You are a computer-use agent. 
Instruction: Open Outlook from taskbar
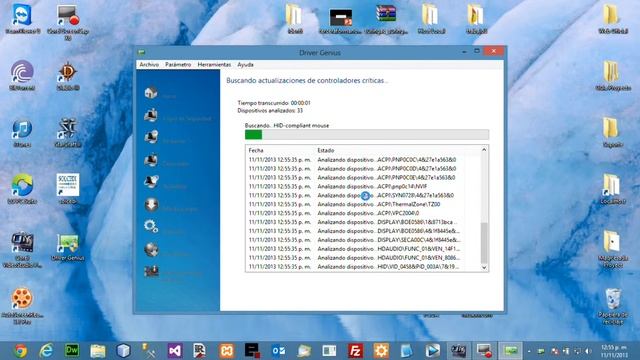[278, 351]
